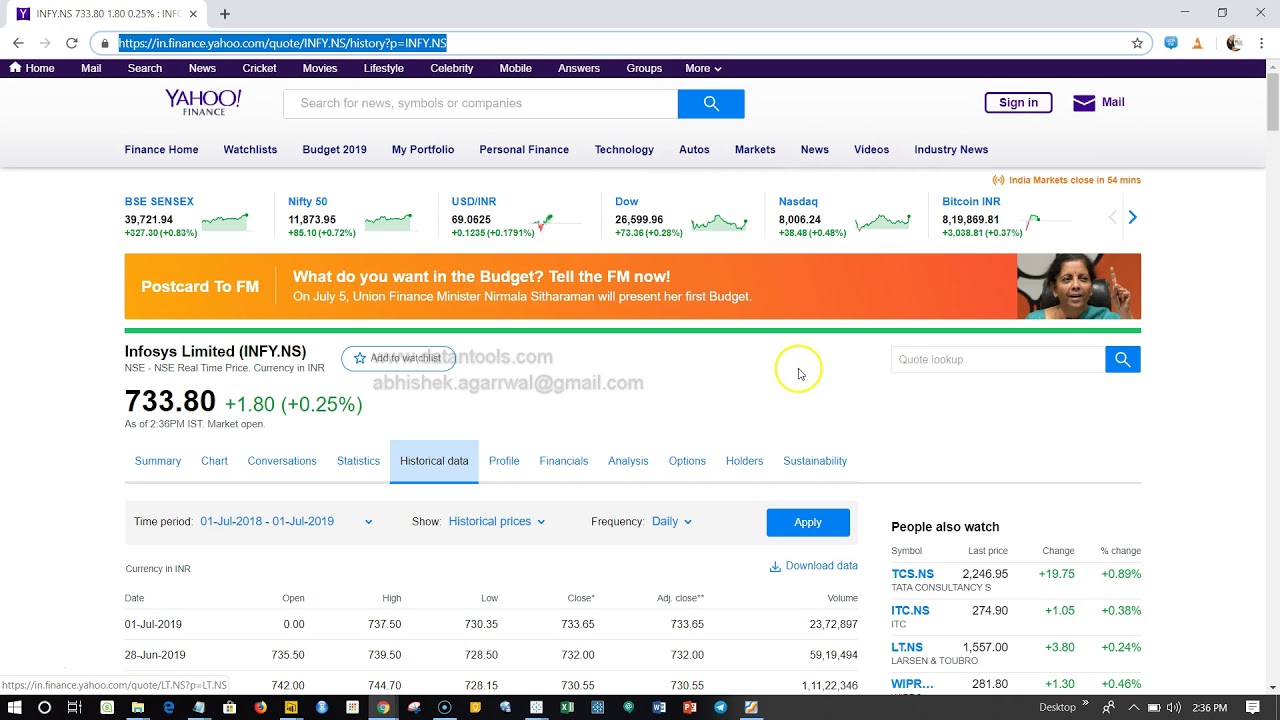1280x720 pixels.
Task: Click the browser back arrow
Action: pos(18,43)
